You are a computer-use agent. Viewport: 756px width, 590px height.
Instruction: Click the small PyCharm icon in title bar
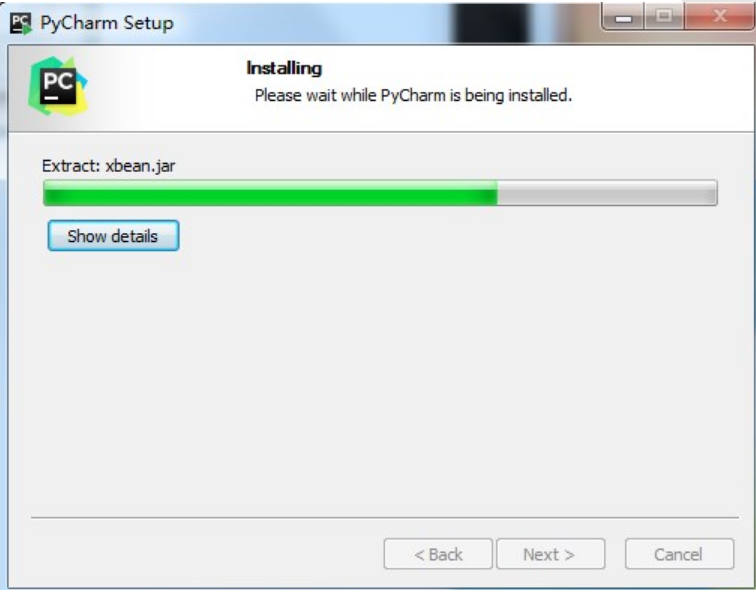tap(21, 24)
